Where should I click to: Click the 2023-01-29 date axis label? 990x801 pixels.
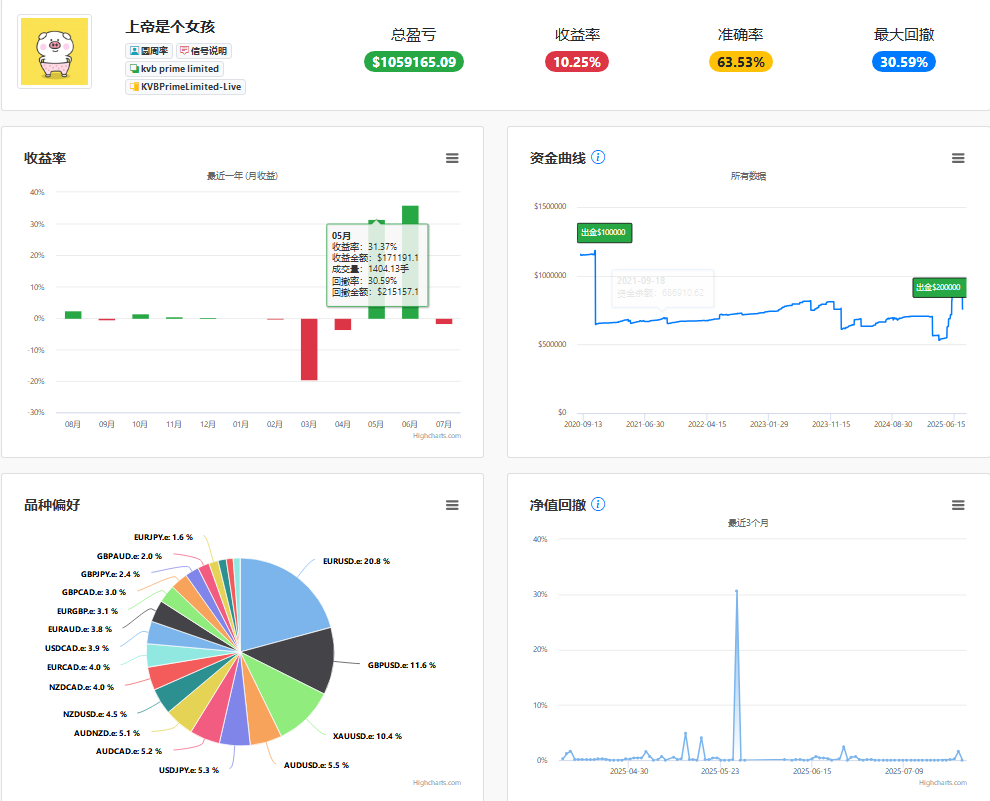click(769, 424)
